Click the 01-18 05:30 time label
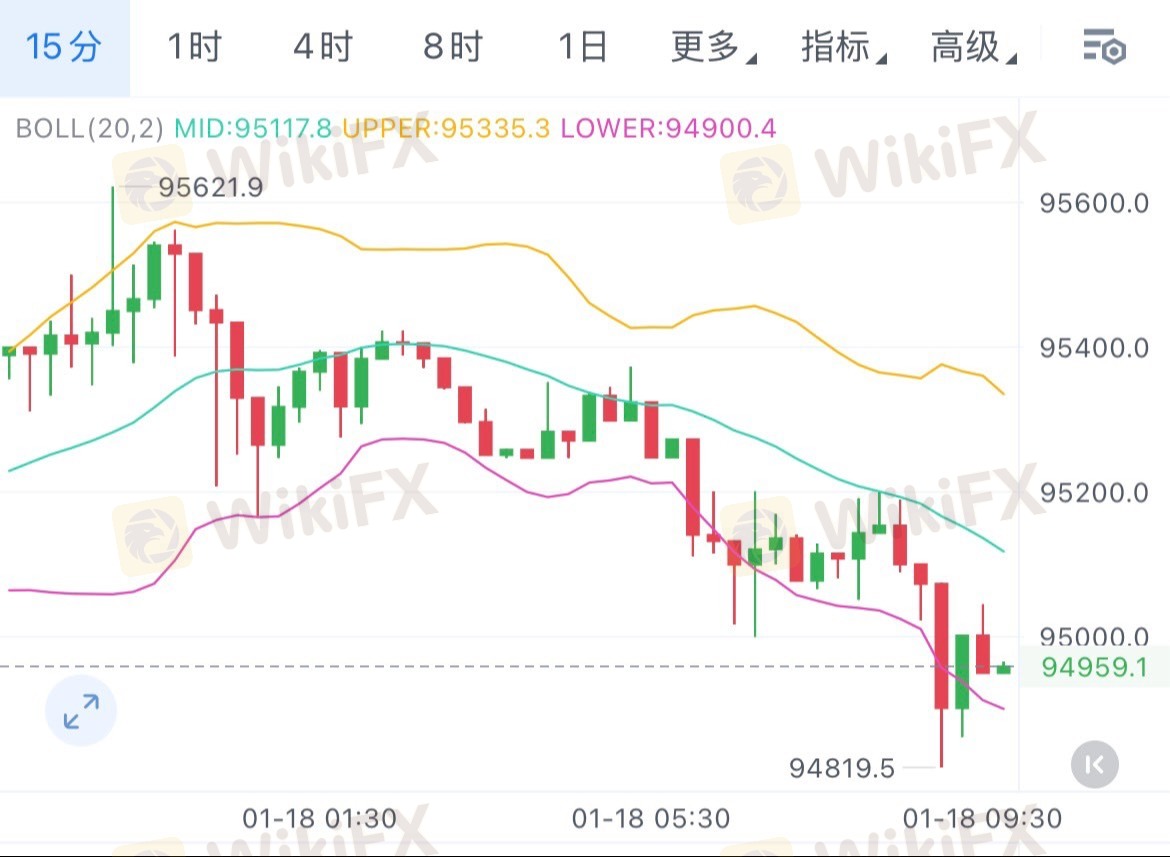Image resolution: width=1170 pixels, height=857 pixels. pyautogui.click(x=651, y=819)
